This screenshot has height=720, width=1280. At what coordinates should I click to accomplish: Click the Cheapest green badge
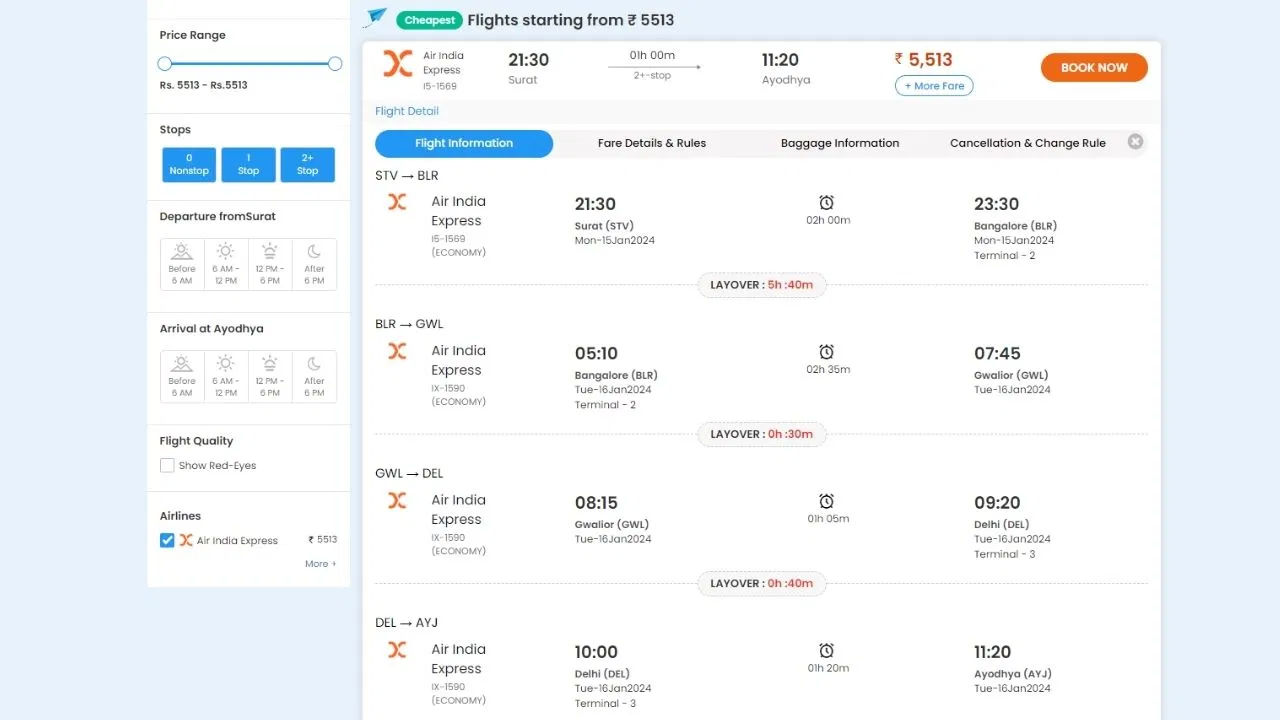point(430,20)
